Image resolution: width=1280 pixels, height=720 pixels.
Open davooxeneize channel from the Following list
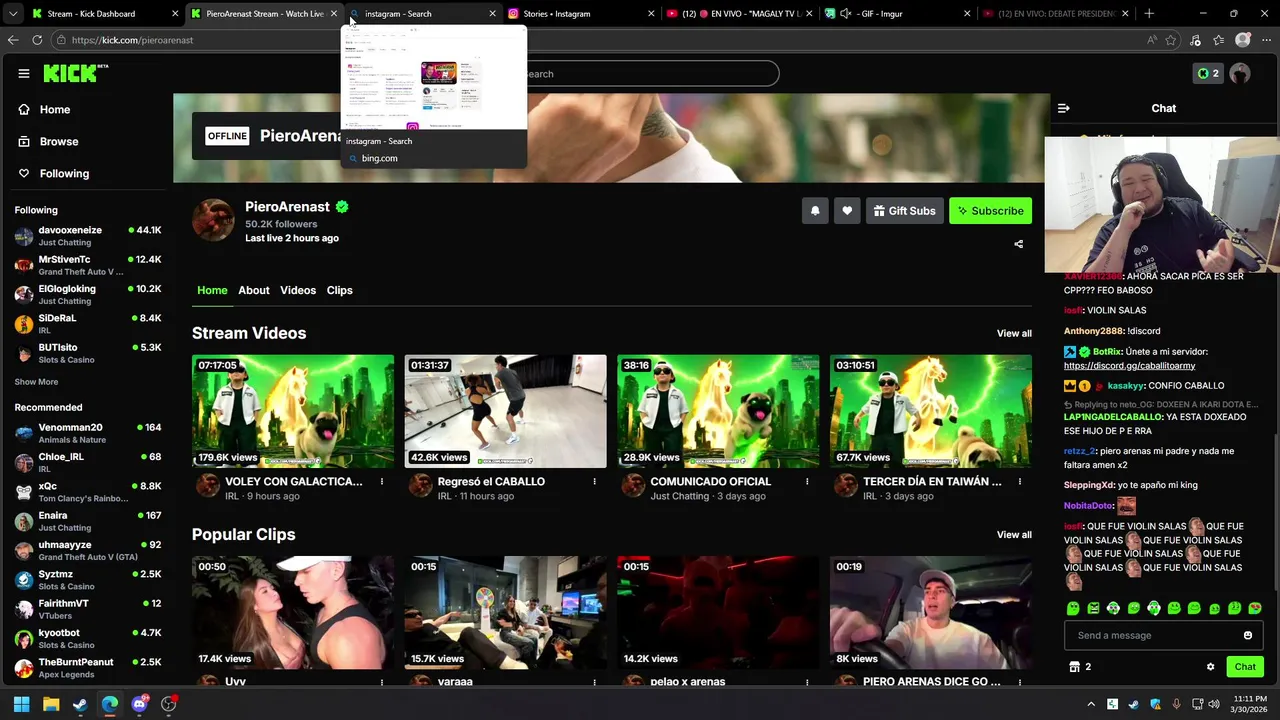coord(88,236)
